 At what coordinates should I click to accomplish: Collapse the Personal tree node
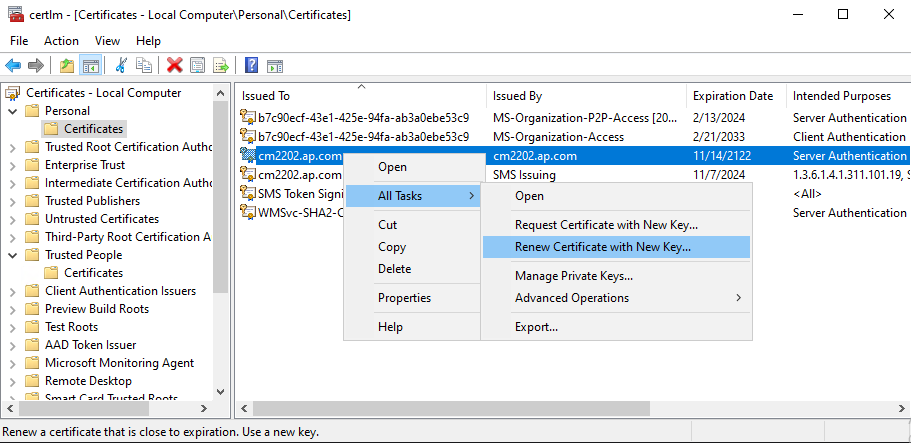tap(13, 111)
